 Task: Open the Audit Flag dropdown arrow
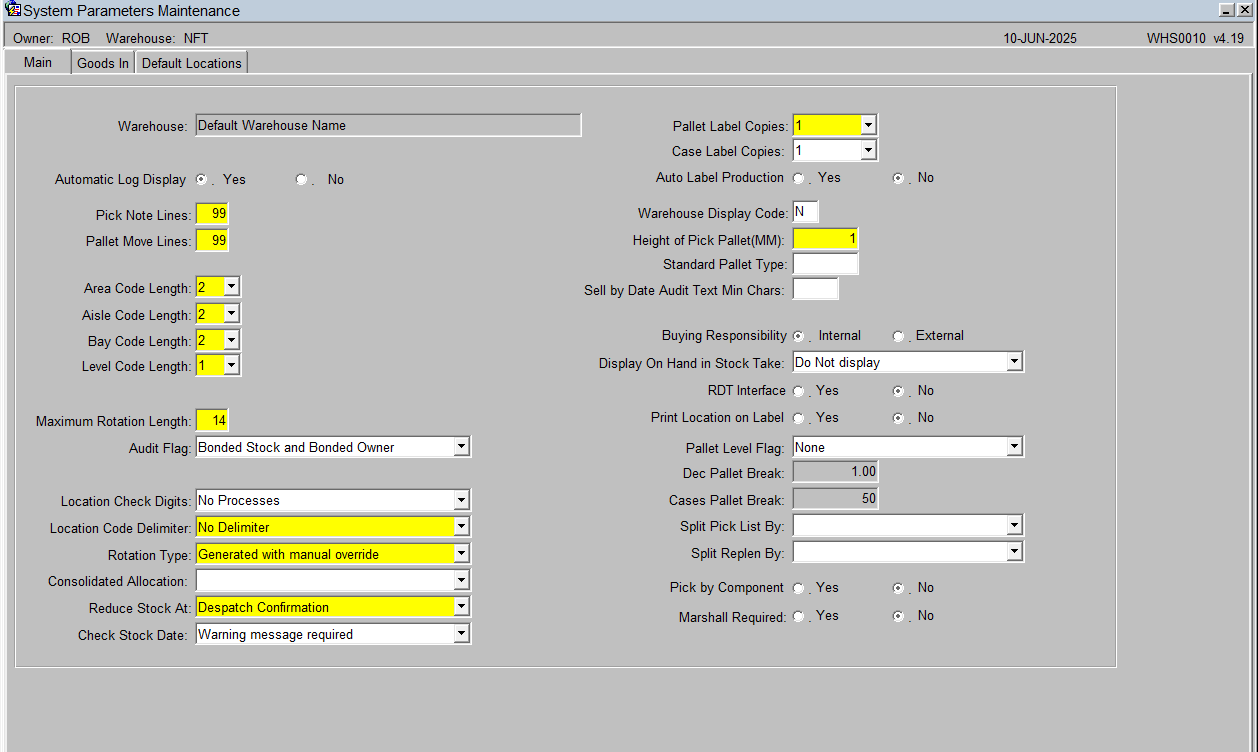(461, 447)
